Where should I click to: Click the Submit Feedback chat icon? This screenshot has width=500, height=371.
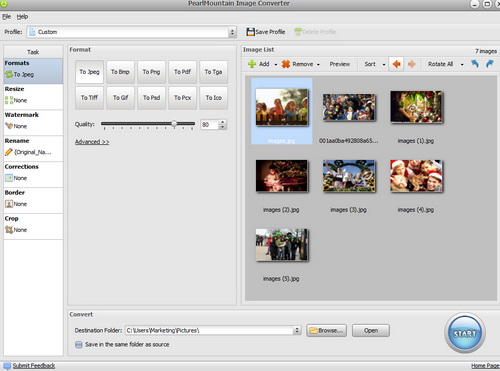click(x=7, y=366)
